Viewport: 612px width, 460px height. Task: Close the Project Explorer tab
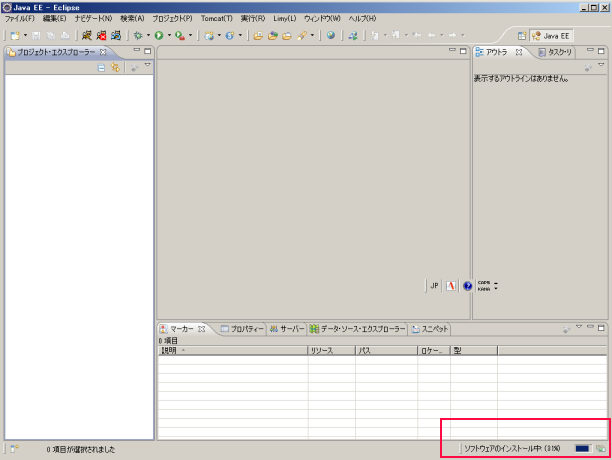pos(103,52)
